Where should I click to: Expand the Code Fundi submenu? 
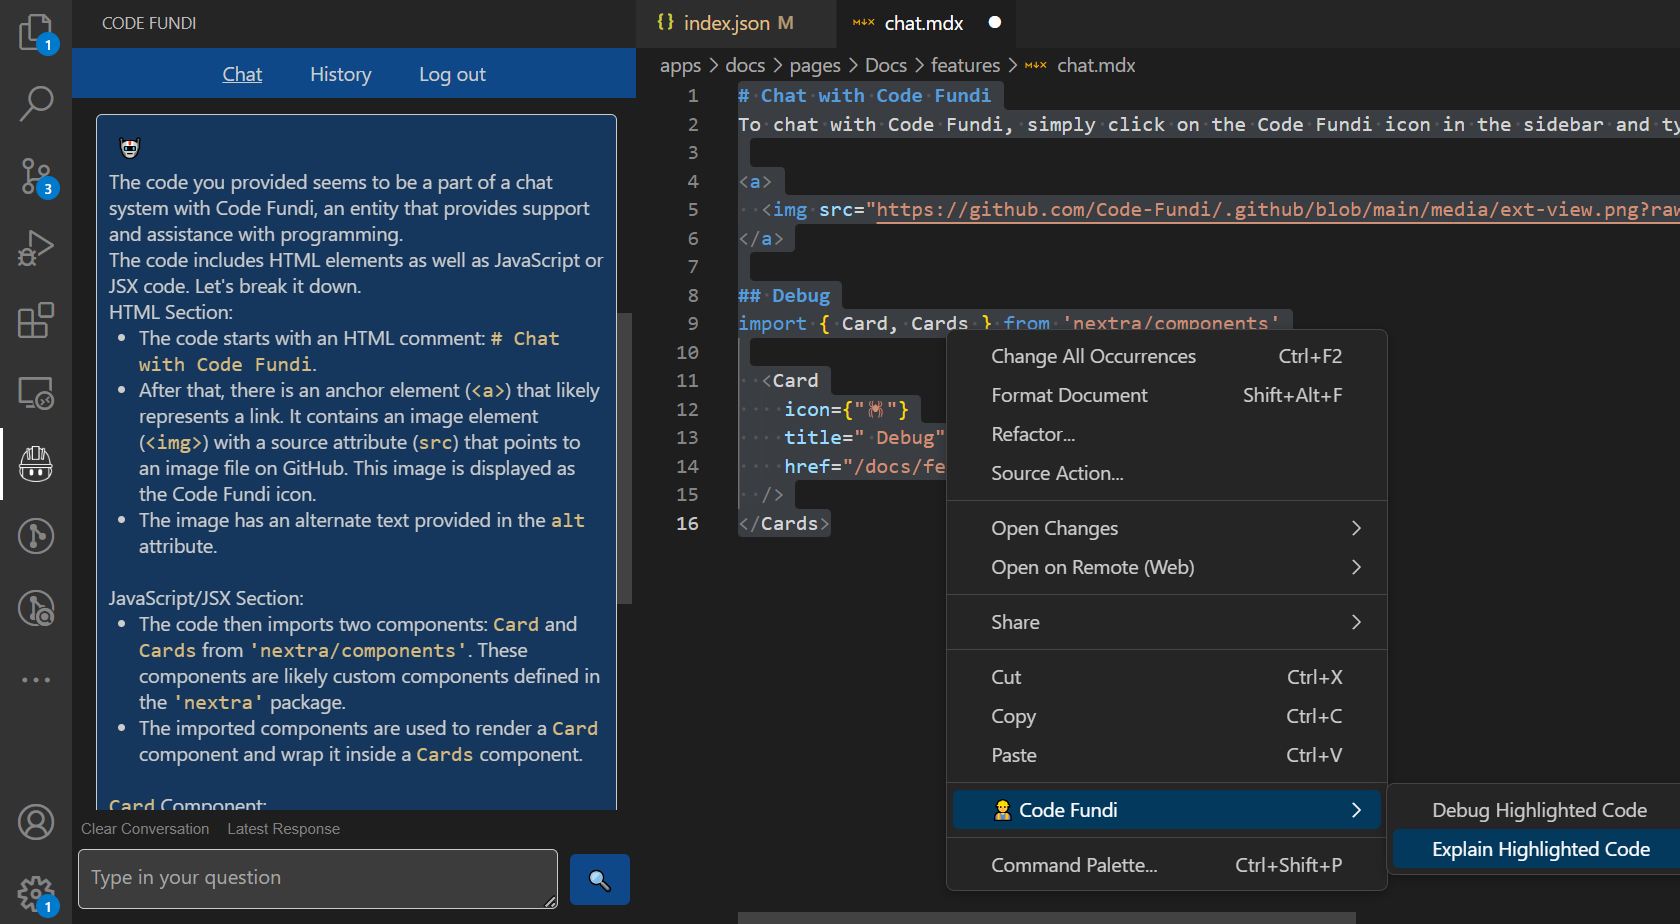click(1166, 810)
